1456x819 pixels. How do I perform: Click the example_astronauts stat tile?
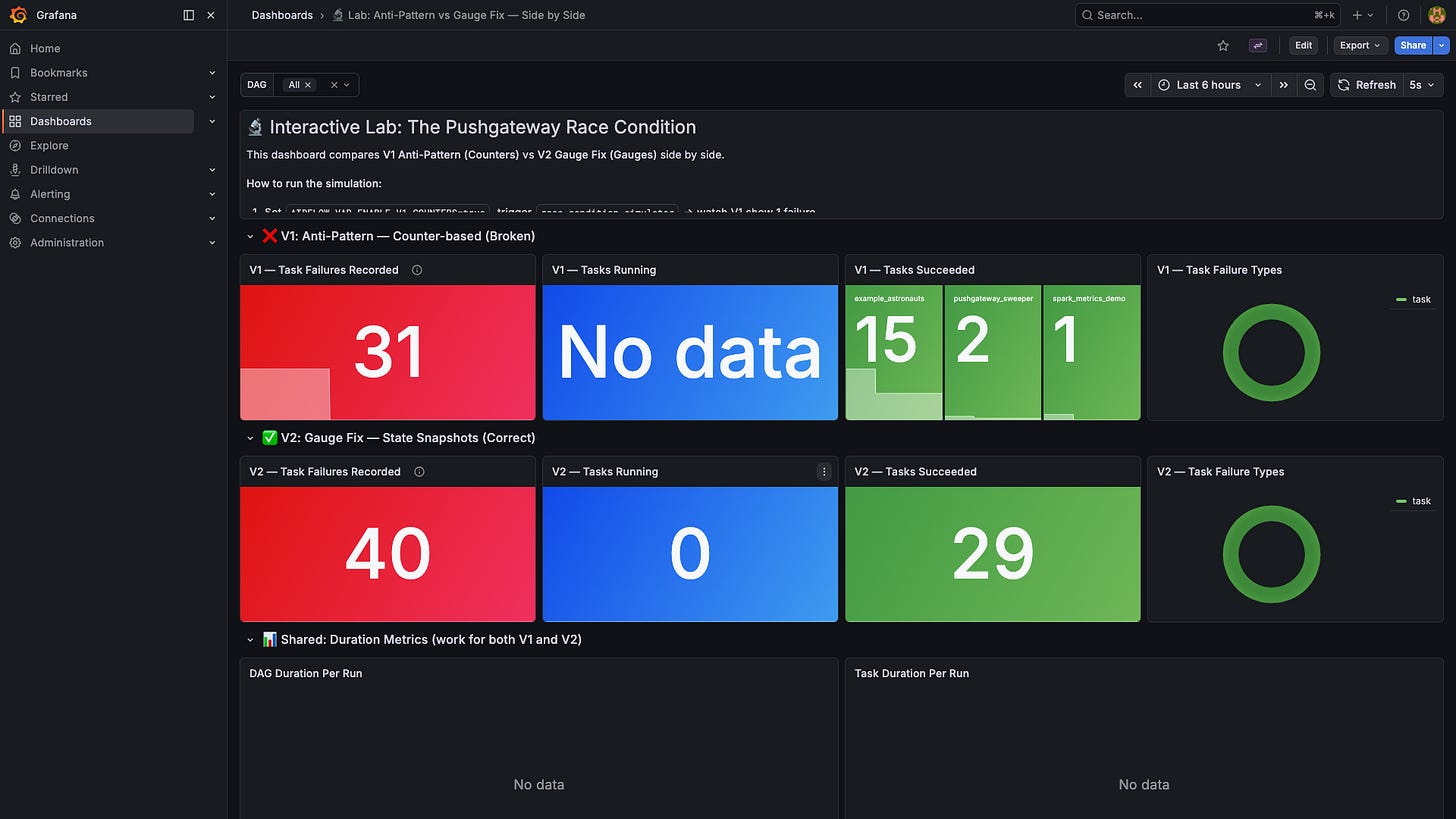(x=894, y=352)
